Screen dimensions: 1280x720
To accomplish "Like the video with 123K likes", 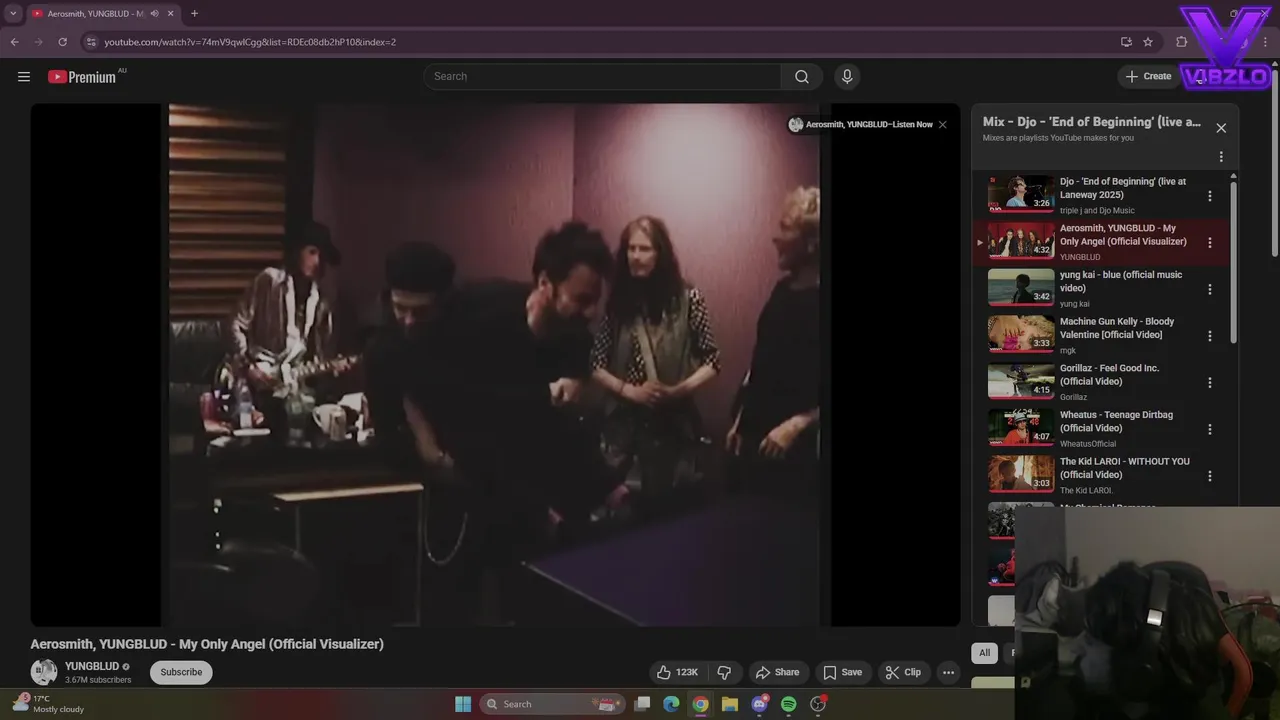I will point(676,672).
